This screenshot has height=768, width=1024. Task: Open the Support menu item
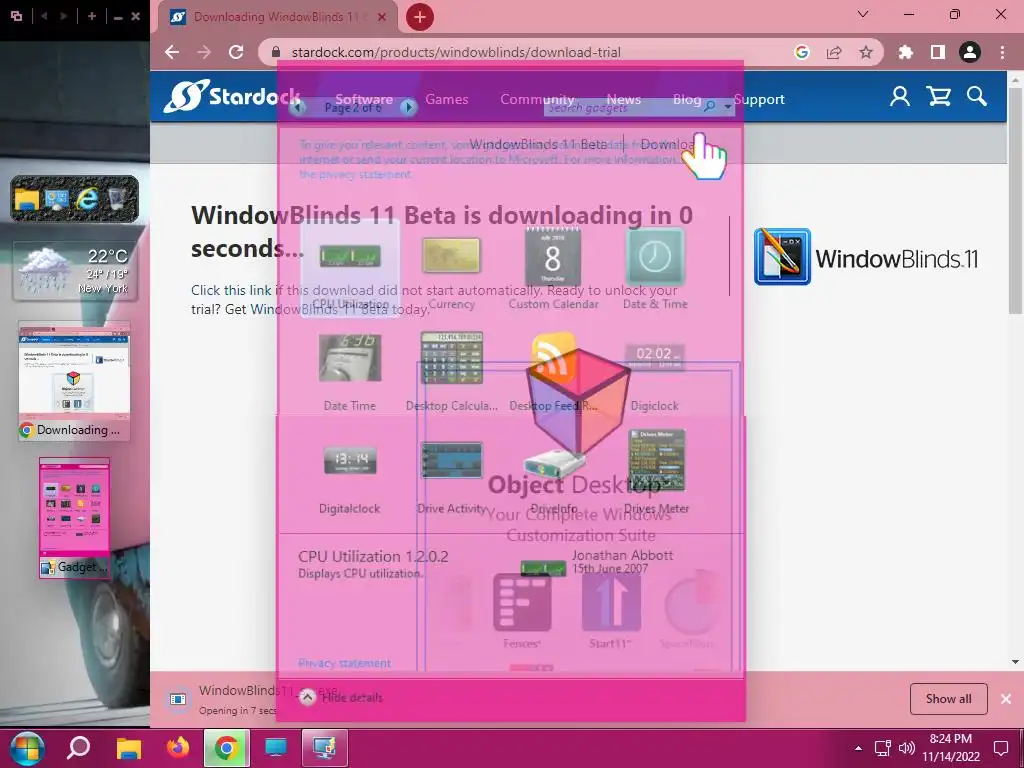(x=759, y=99)
